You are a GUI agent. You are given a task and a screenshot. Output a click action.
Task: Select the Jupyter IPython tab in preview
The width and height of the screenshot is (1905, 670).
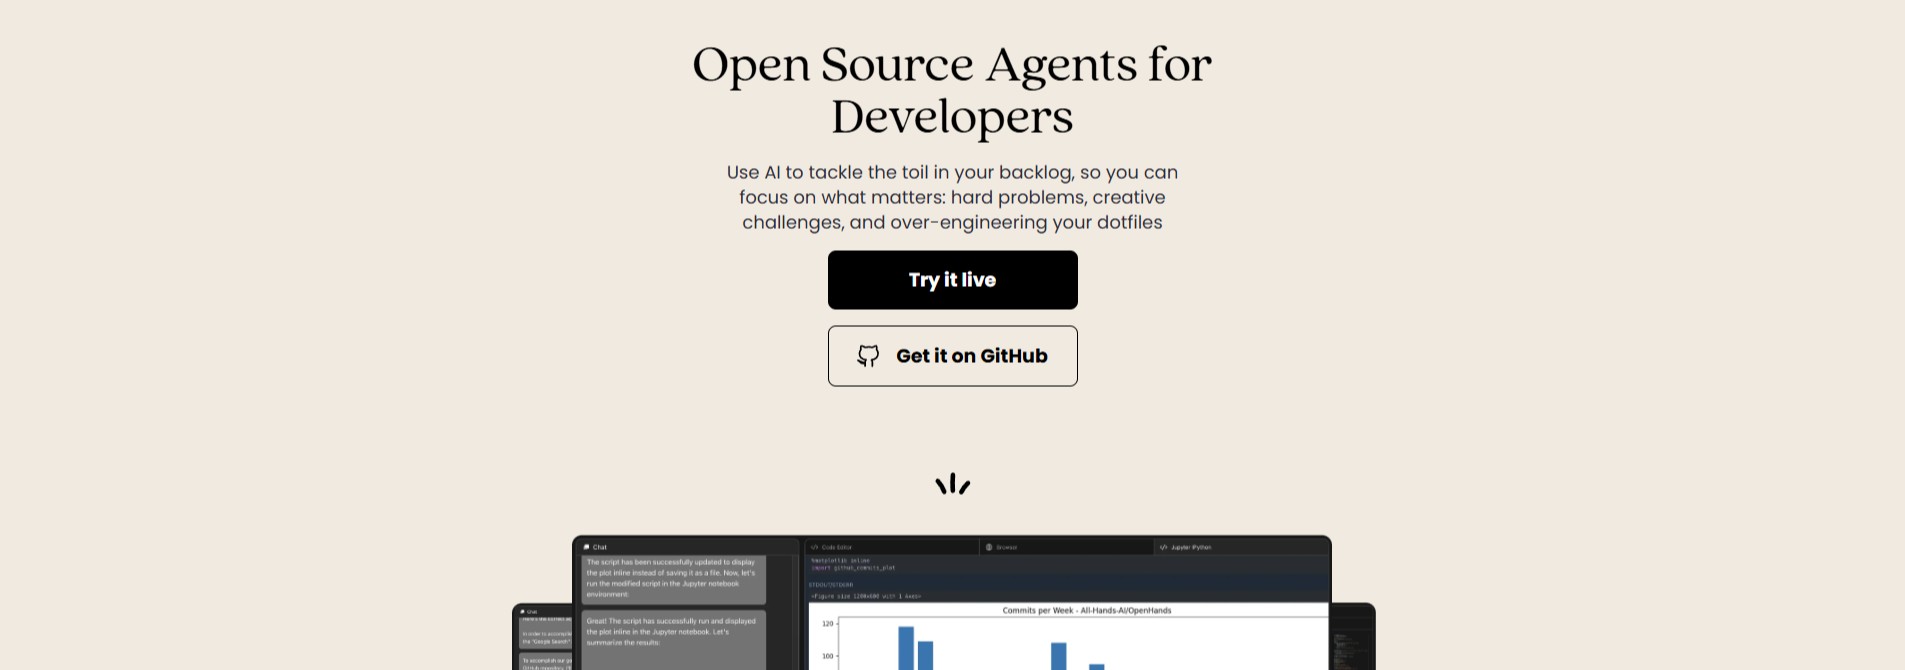pyautogui.click(x=1242, y=547)
